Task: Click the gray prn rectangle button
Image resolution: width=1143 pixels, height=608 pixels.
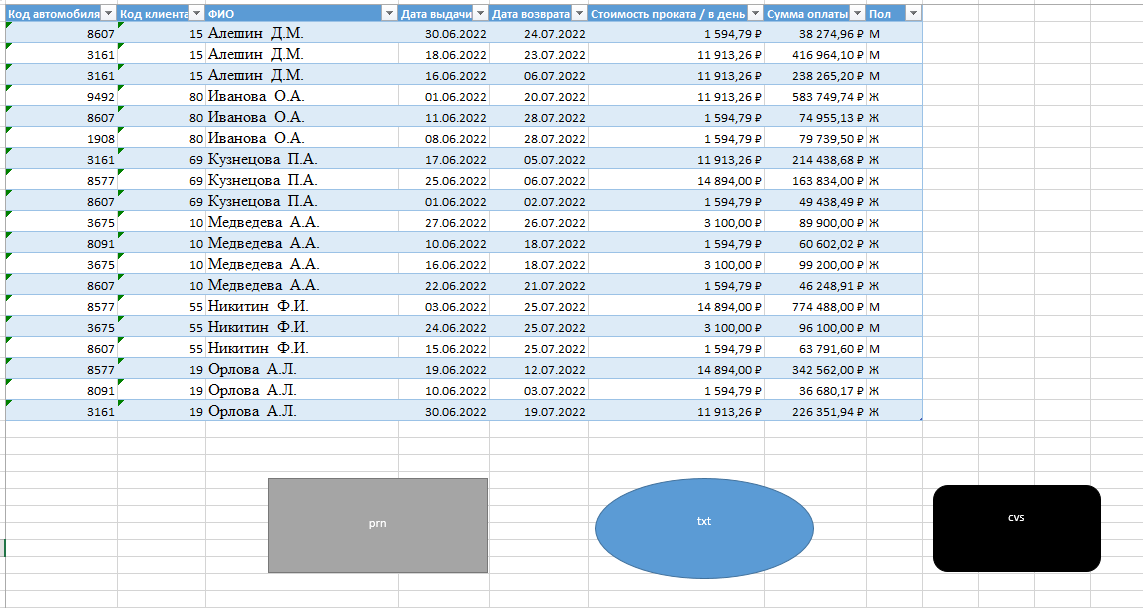Action: 378,525
